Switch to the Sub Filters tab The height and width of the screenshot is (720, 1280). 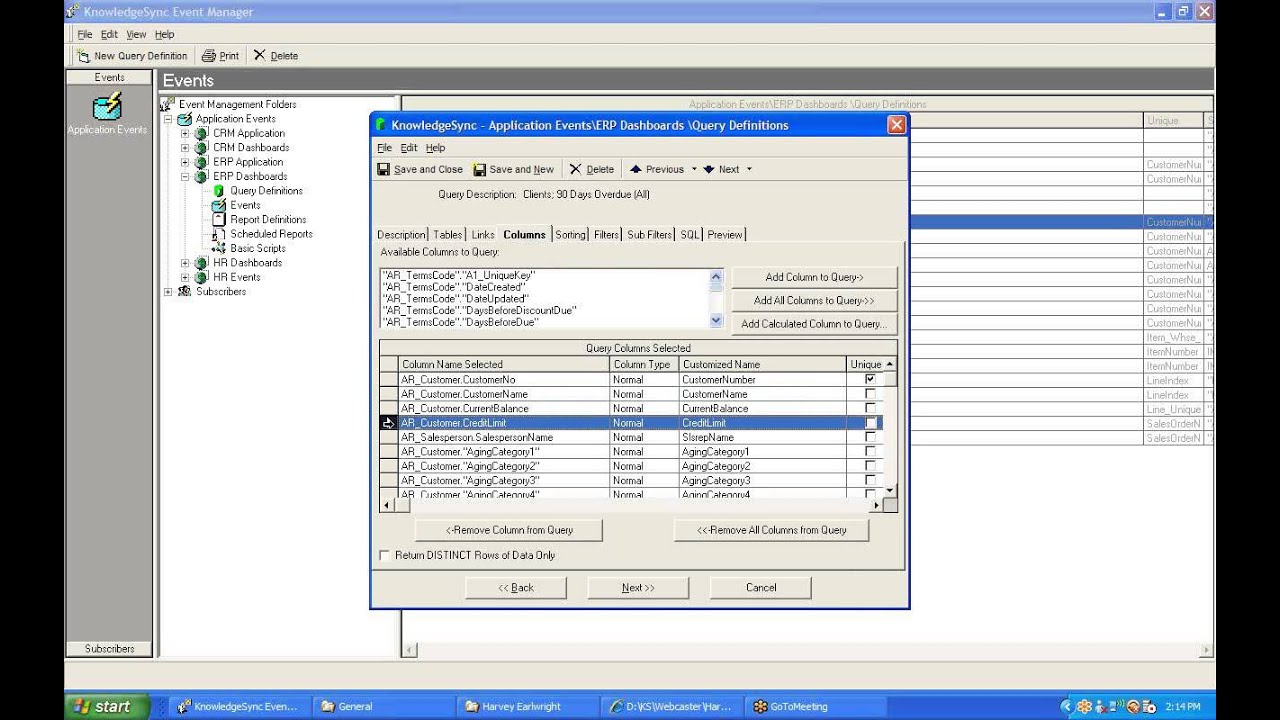pos(650,235)
